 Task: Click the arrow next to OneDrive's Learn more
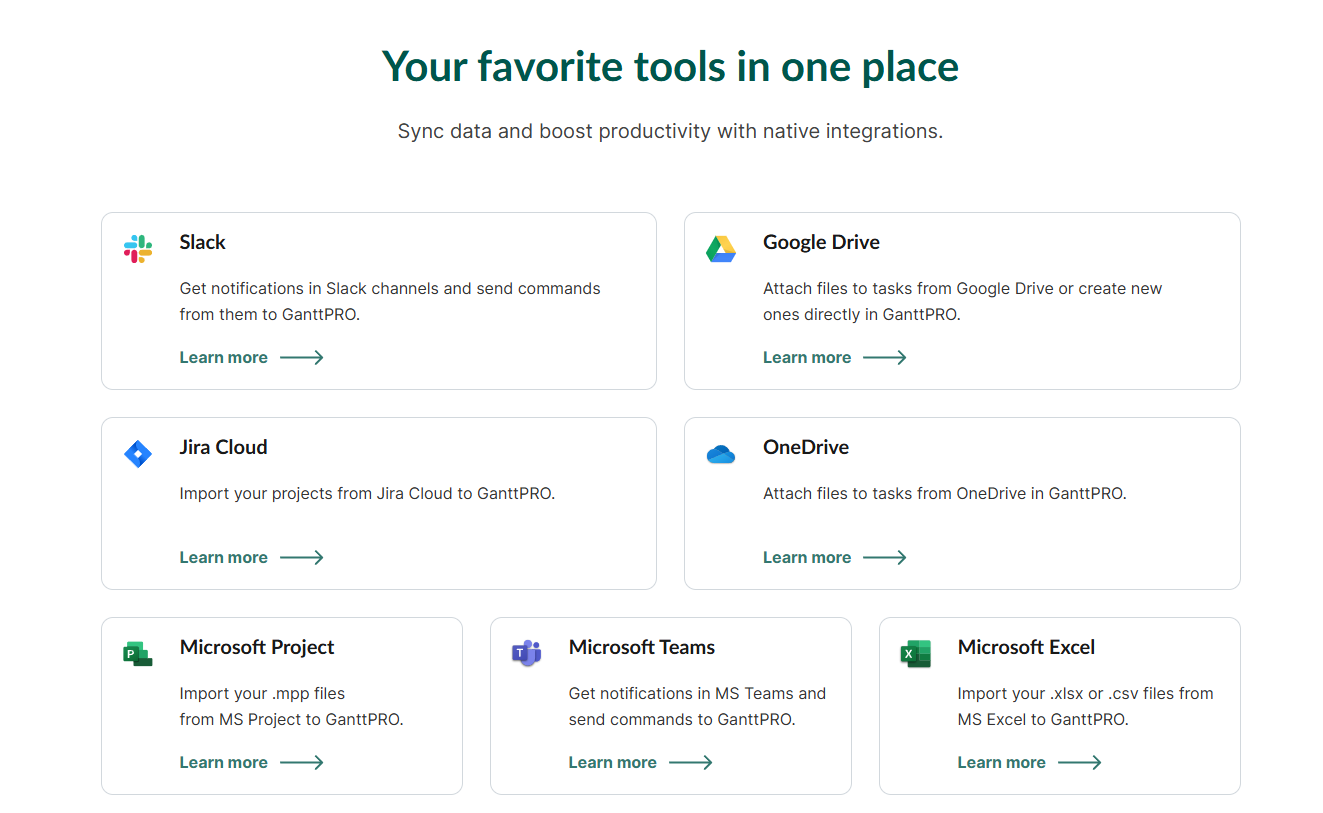coord(885,557)
